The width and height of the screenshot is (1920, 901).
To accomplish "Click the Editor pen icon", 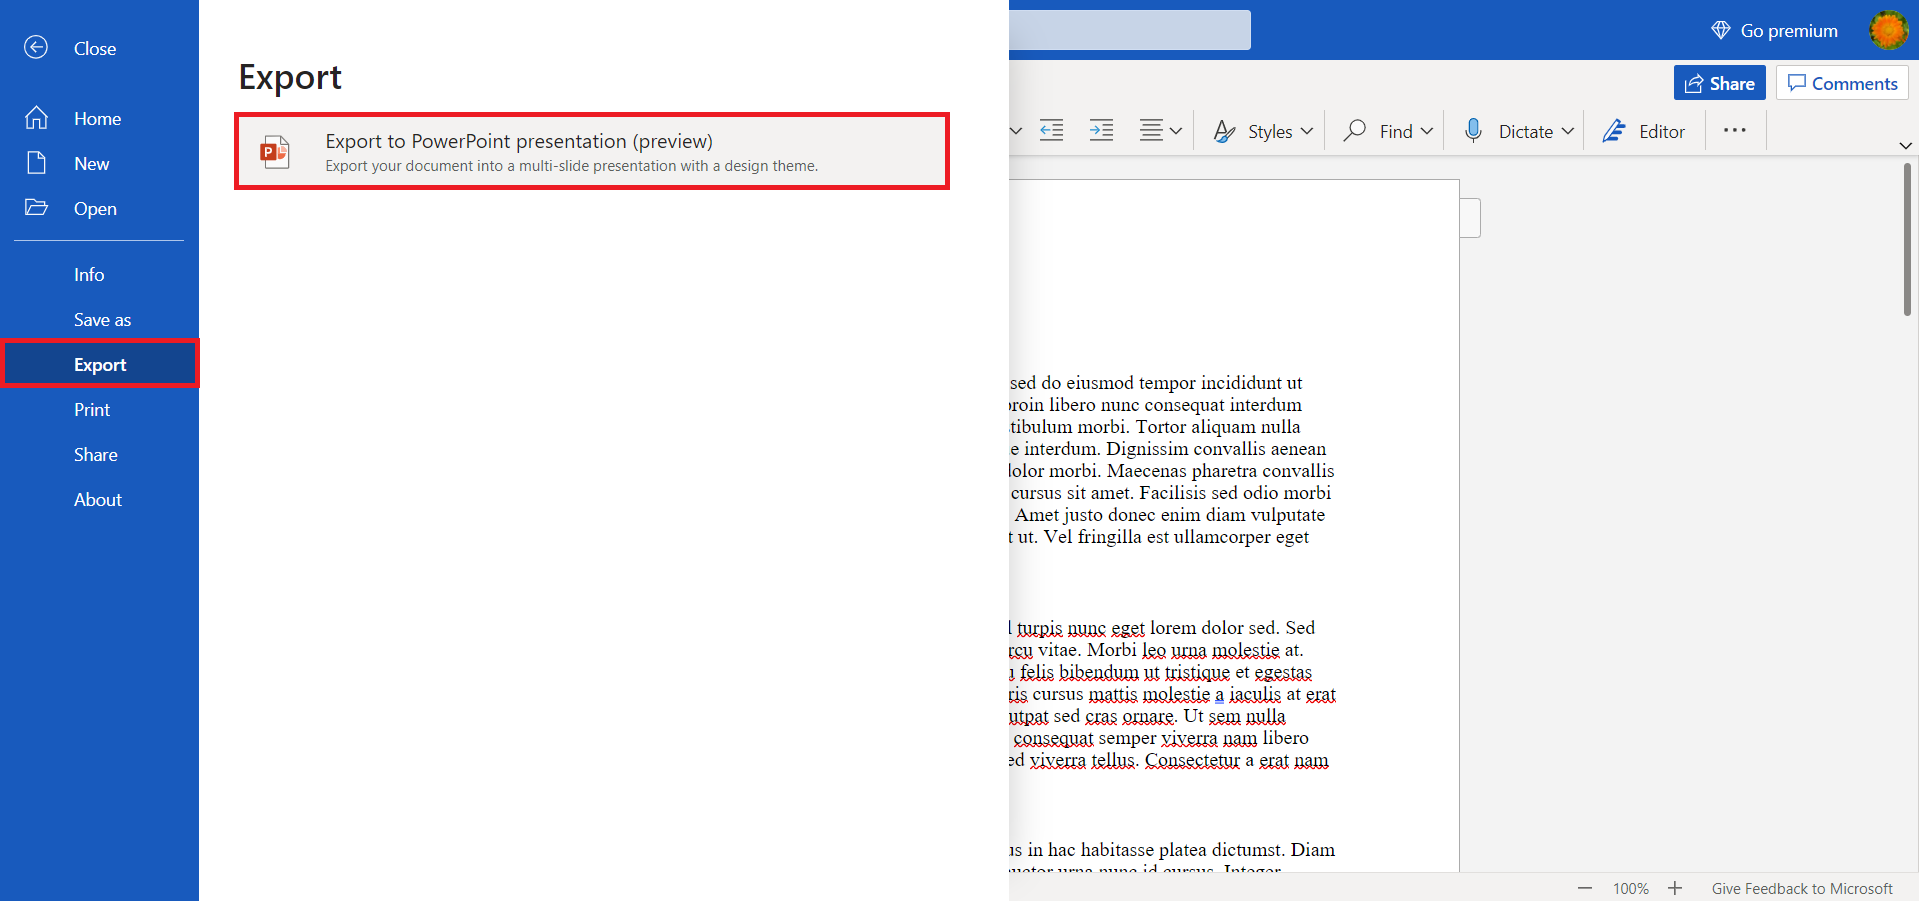I will [1614, 131].
